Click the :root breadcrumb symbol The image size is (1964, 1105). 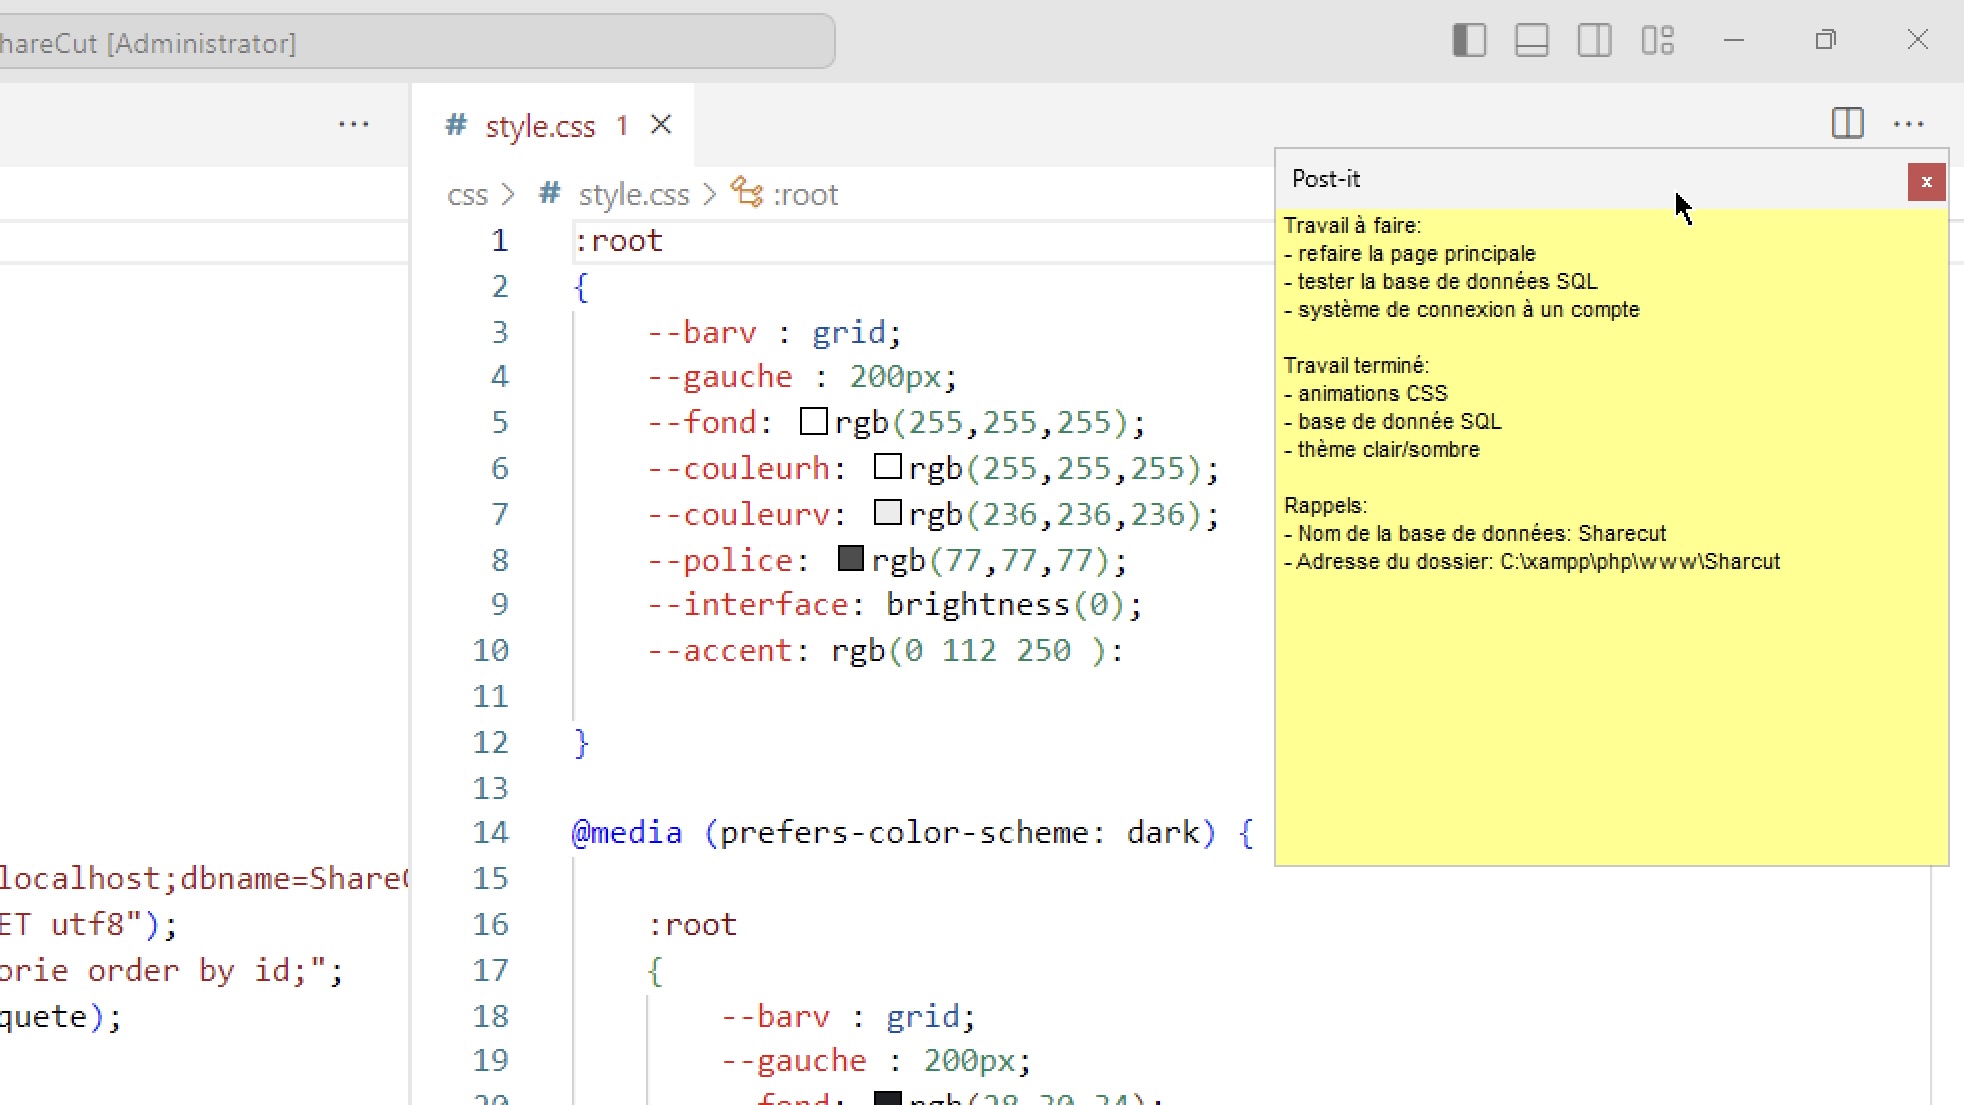[806, 195]
